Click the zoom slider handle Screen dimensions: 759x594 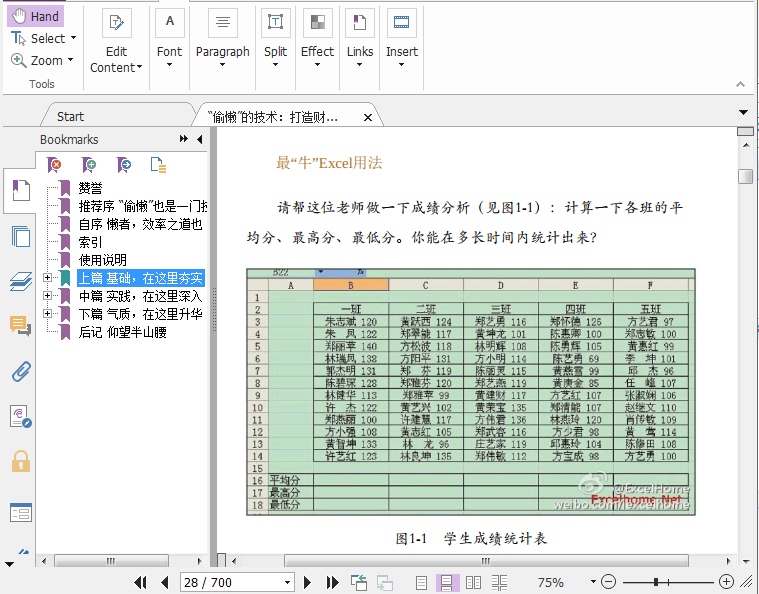pyautogui.click(x=656, y=582)
